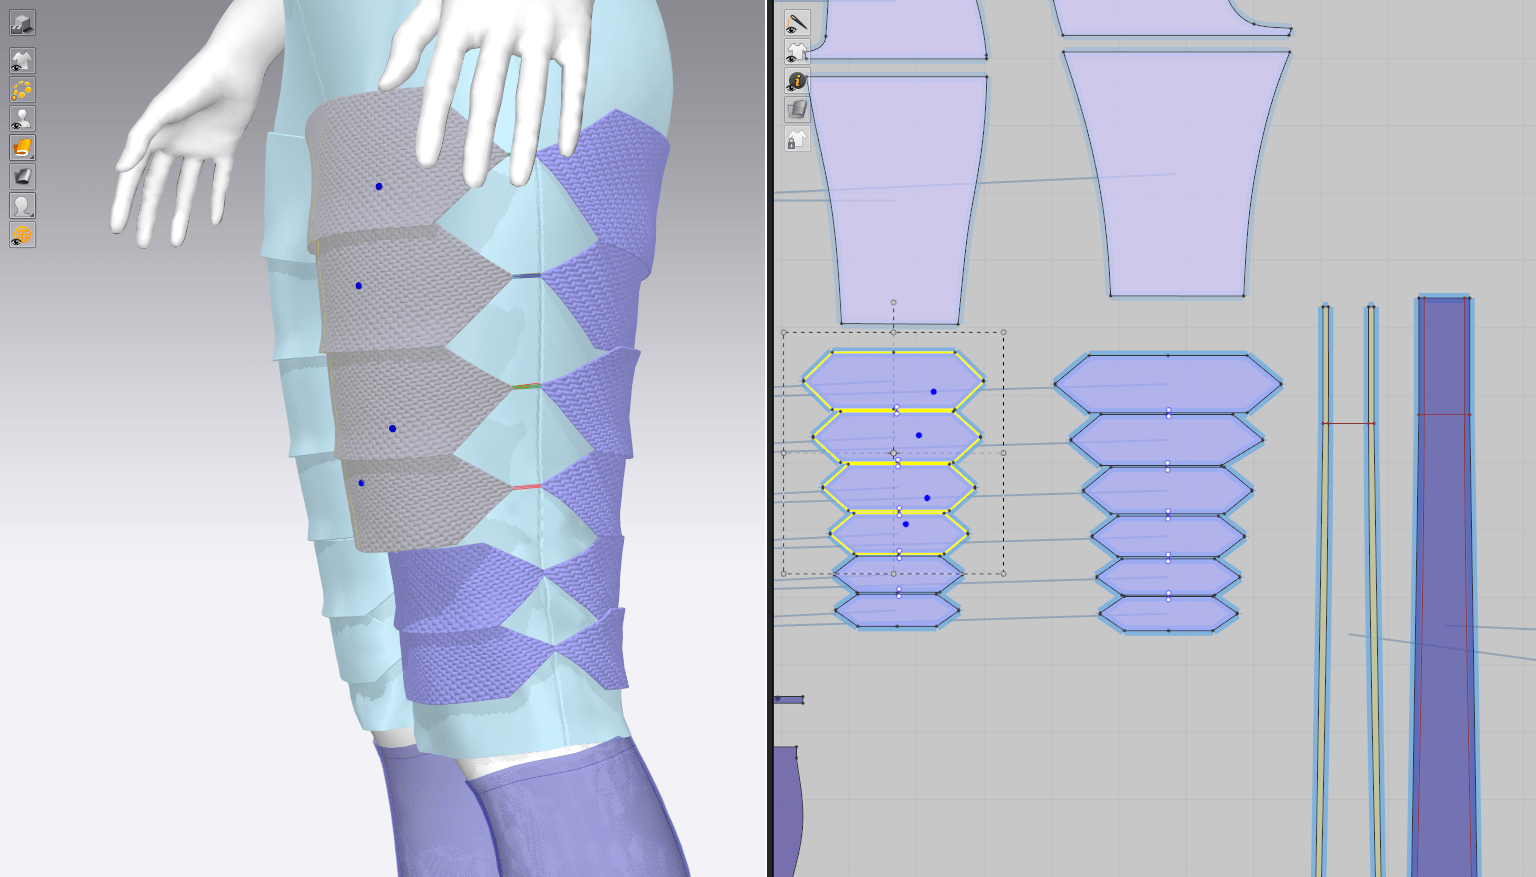This screenshot has height=877, width=1536.
Task: Show arrangement points using the orange dots icon
Action: pyautogui.click(x=22, y=90)
